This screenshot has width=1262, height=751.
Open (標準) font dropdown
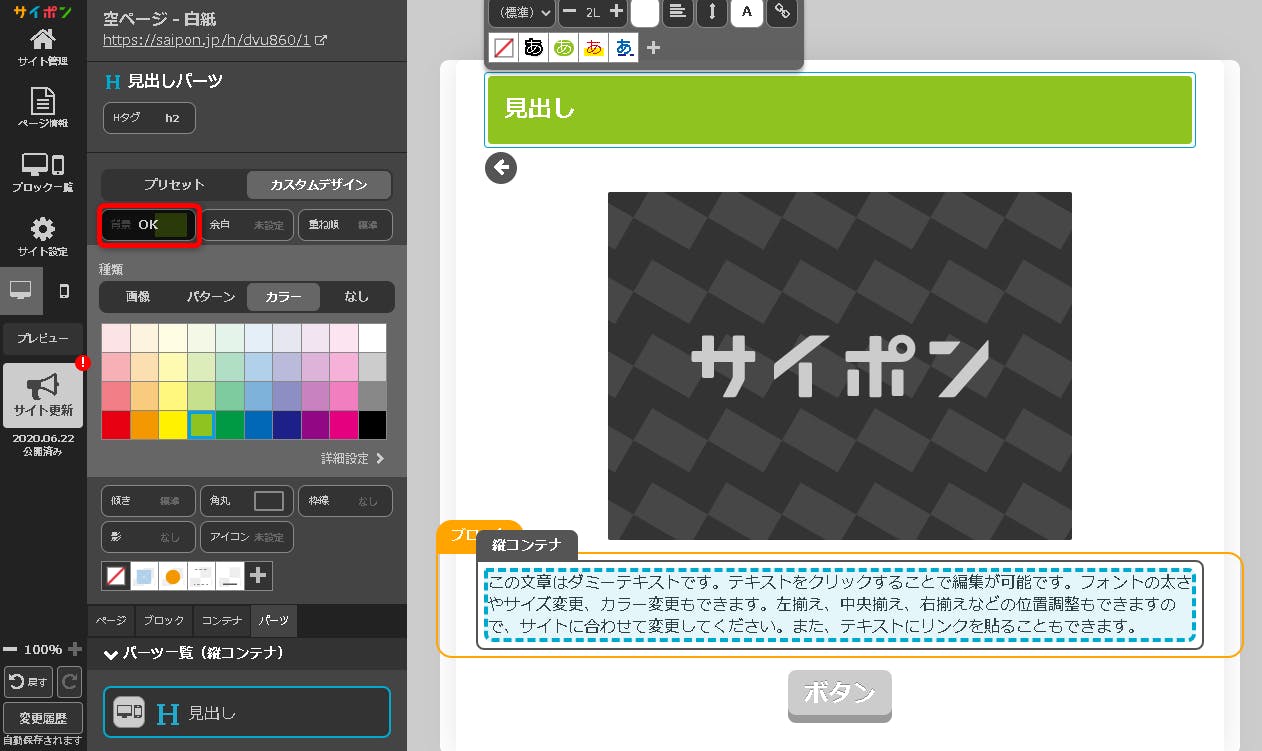pyautogui.click(x=521, y=12)
